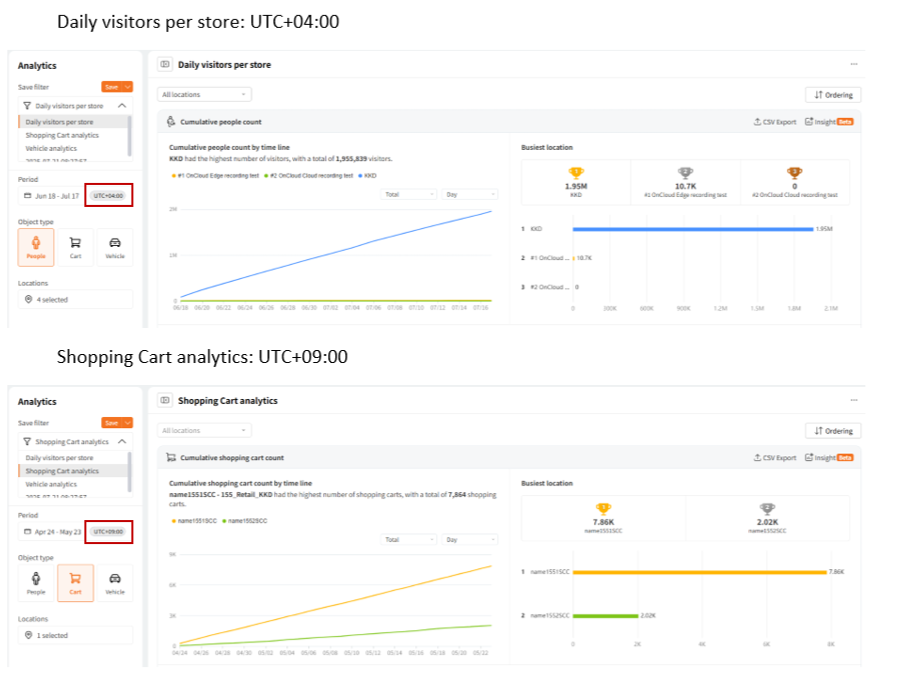Open Total dropdown in people count chart
The image size is (905, 687).
point(410,195)
